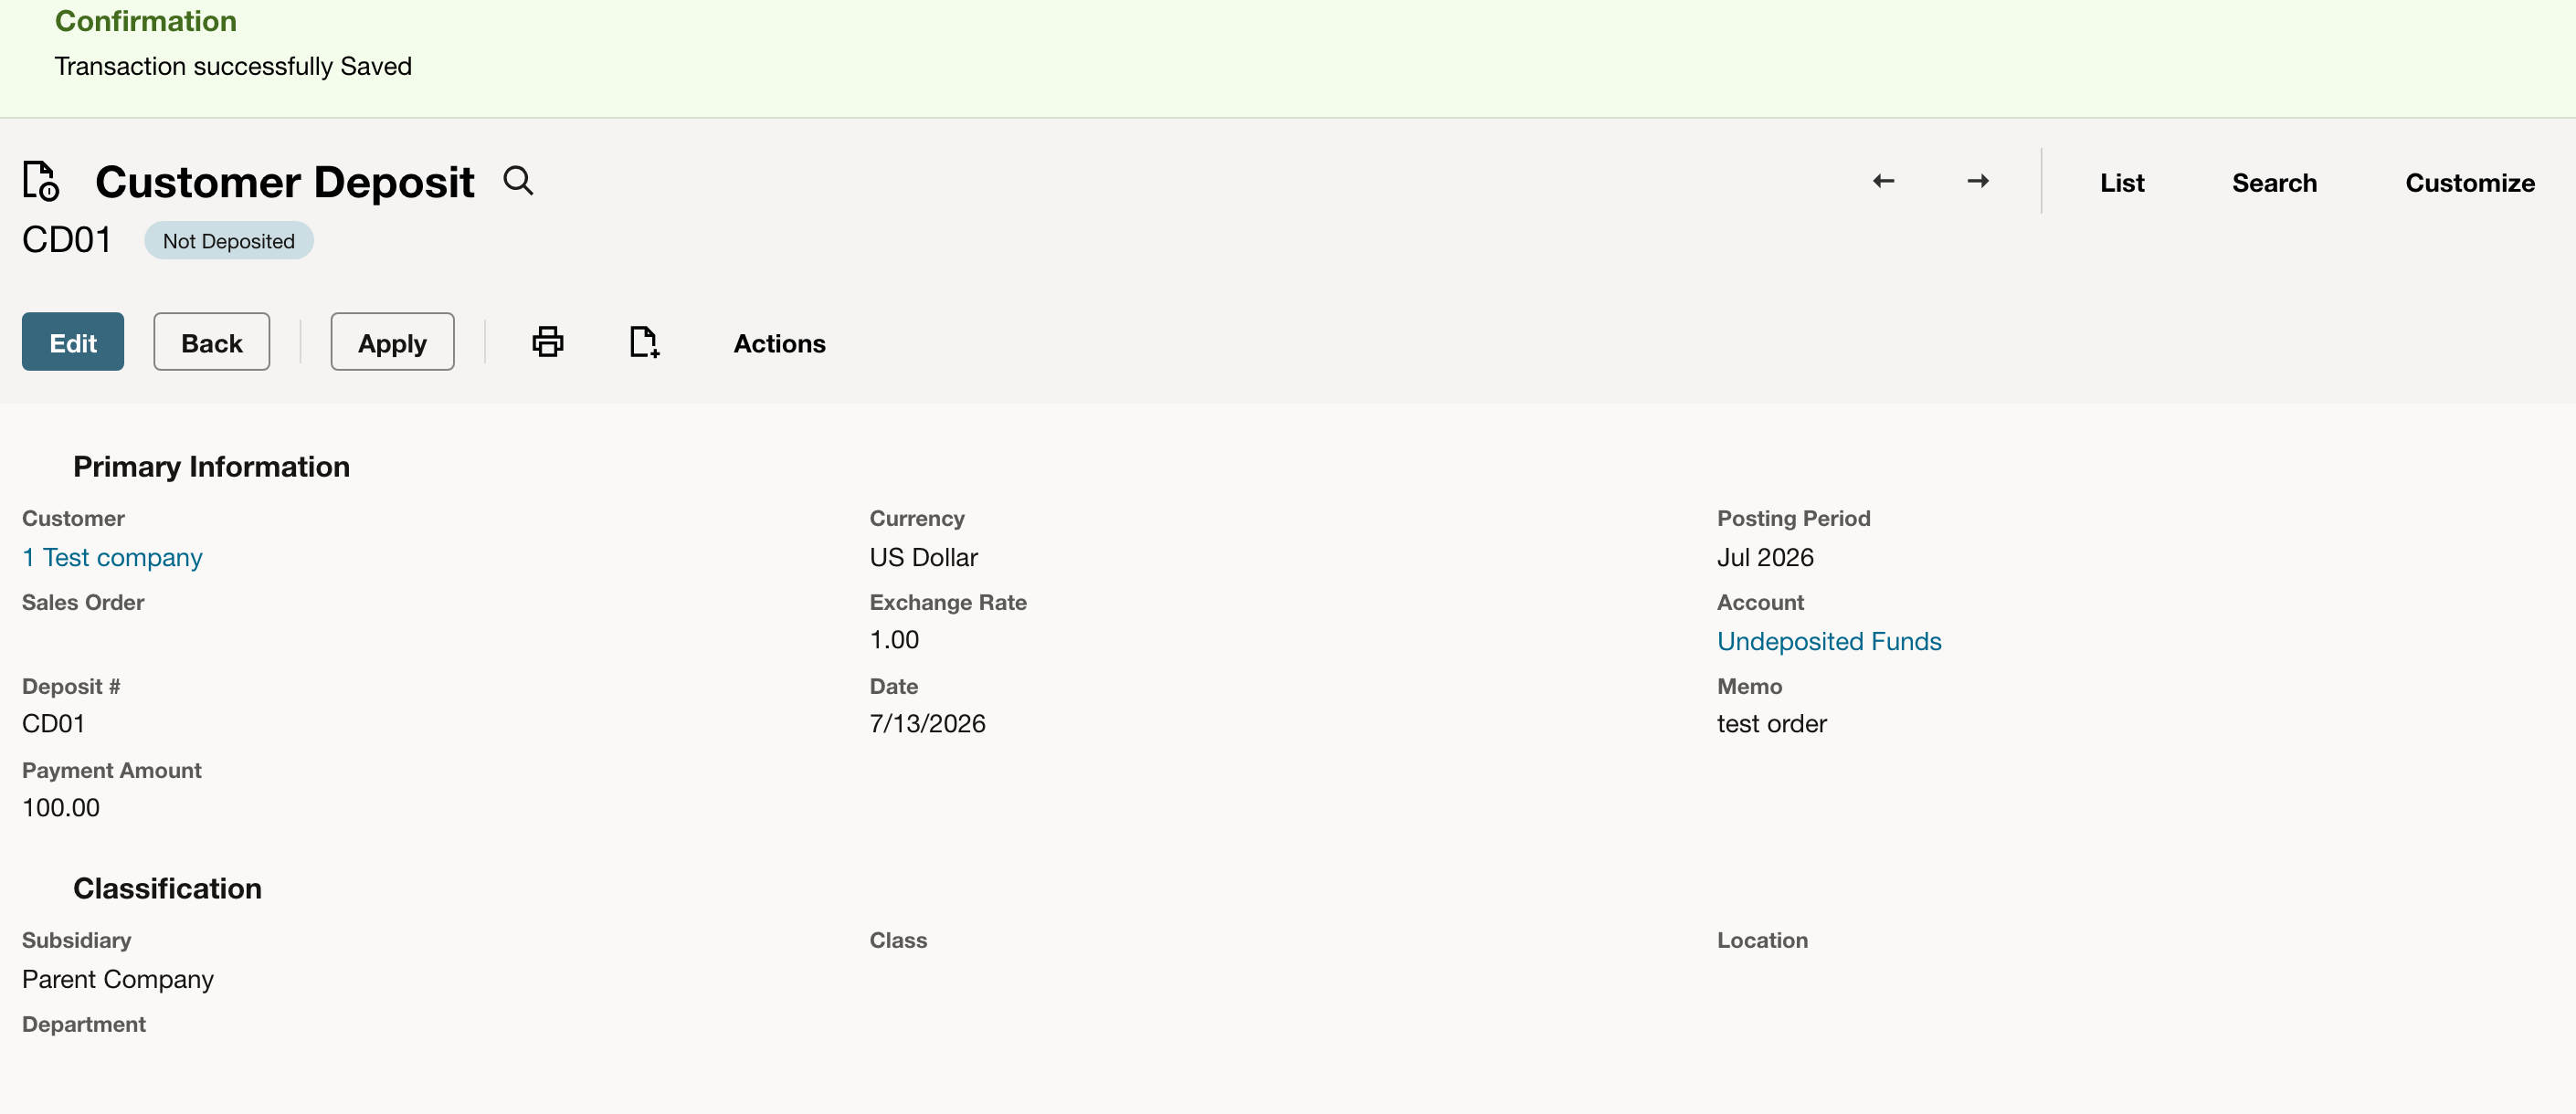Click the Classification section header
2576x1114 pixels.
167,889
